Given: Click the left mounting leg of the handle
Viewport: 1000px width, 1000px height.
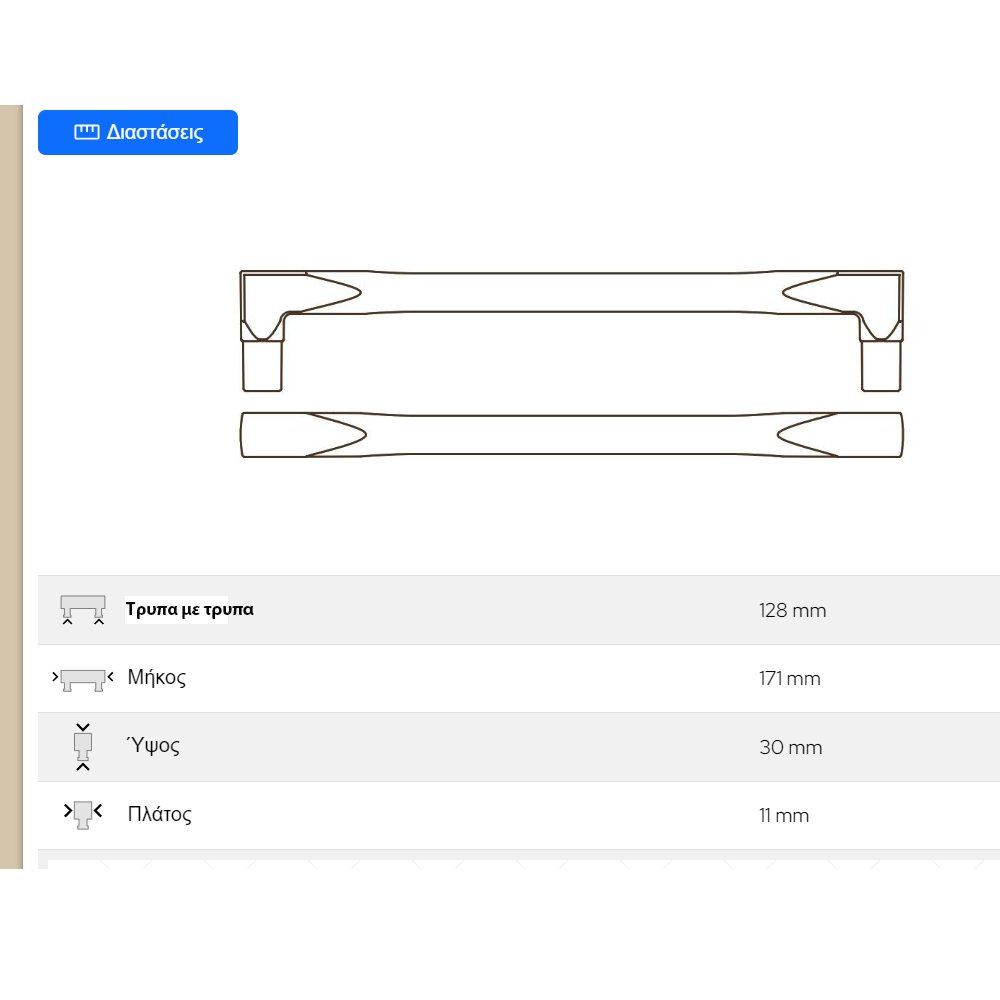Looking at the screenshot, I should point(263,365).
